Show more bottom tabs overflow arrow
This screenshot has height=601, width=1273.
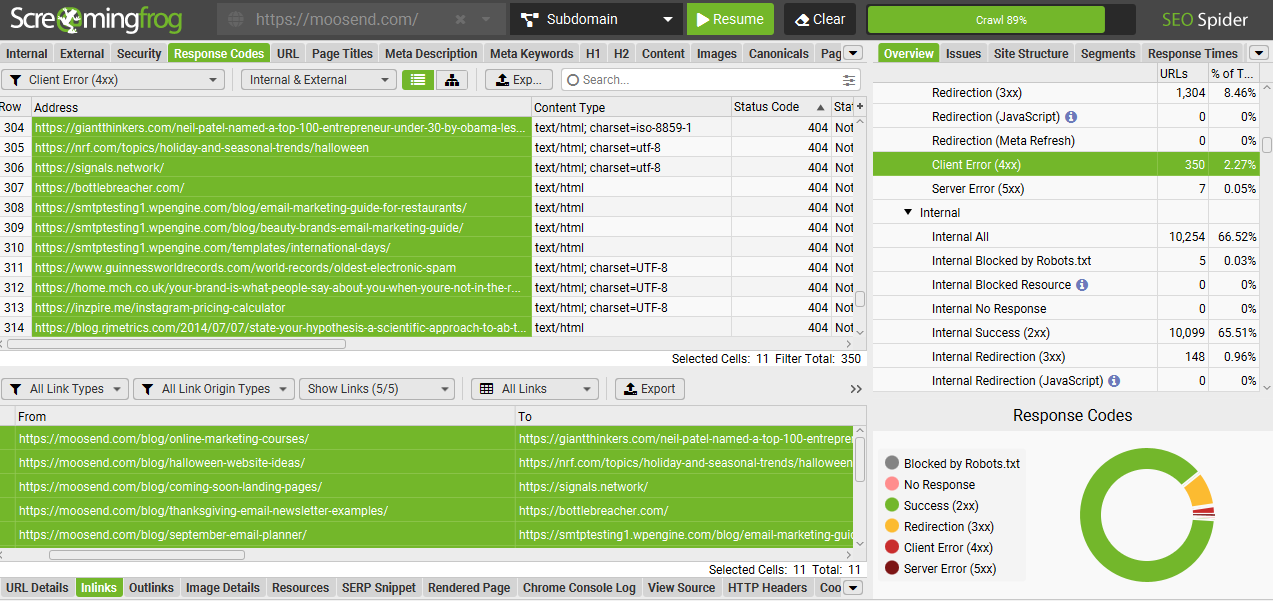tap(853, 588)
